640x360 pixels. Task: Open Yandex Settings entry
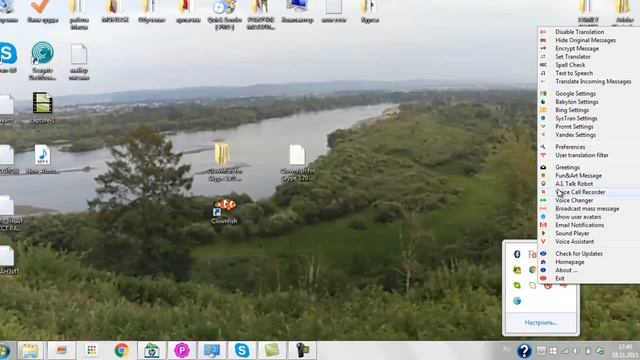click(x=575, y=135)
